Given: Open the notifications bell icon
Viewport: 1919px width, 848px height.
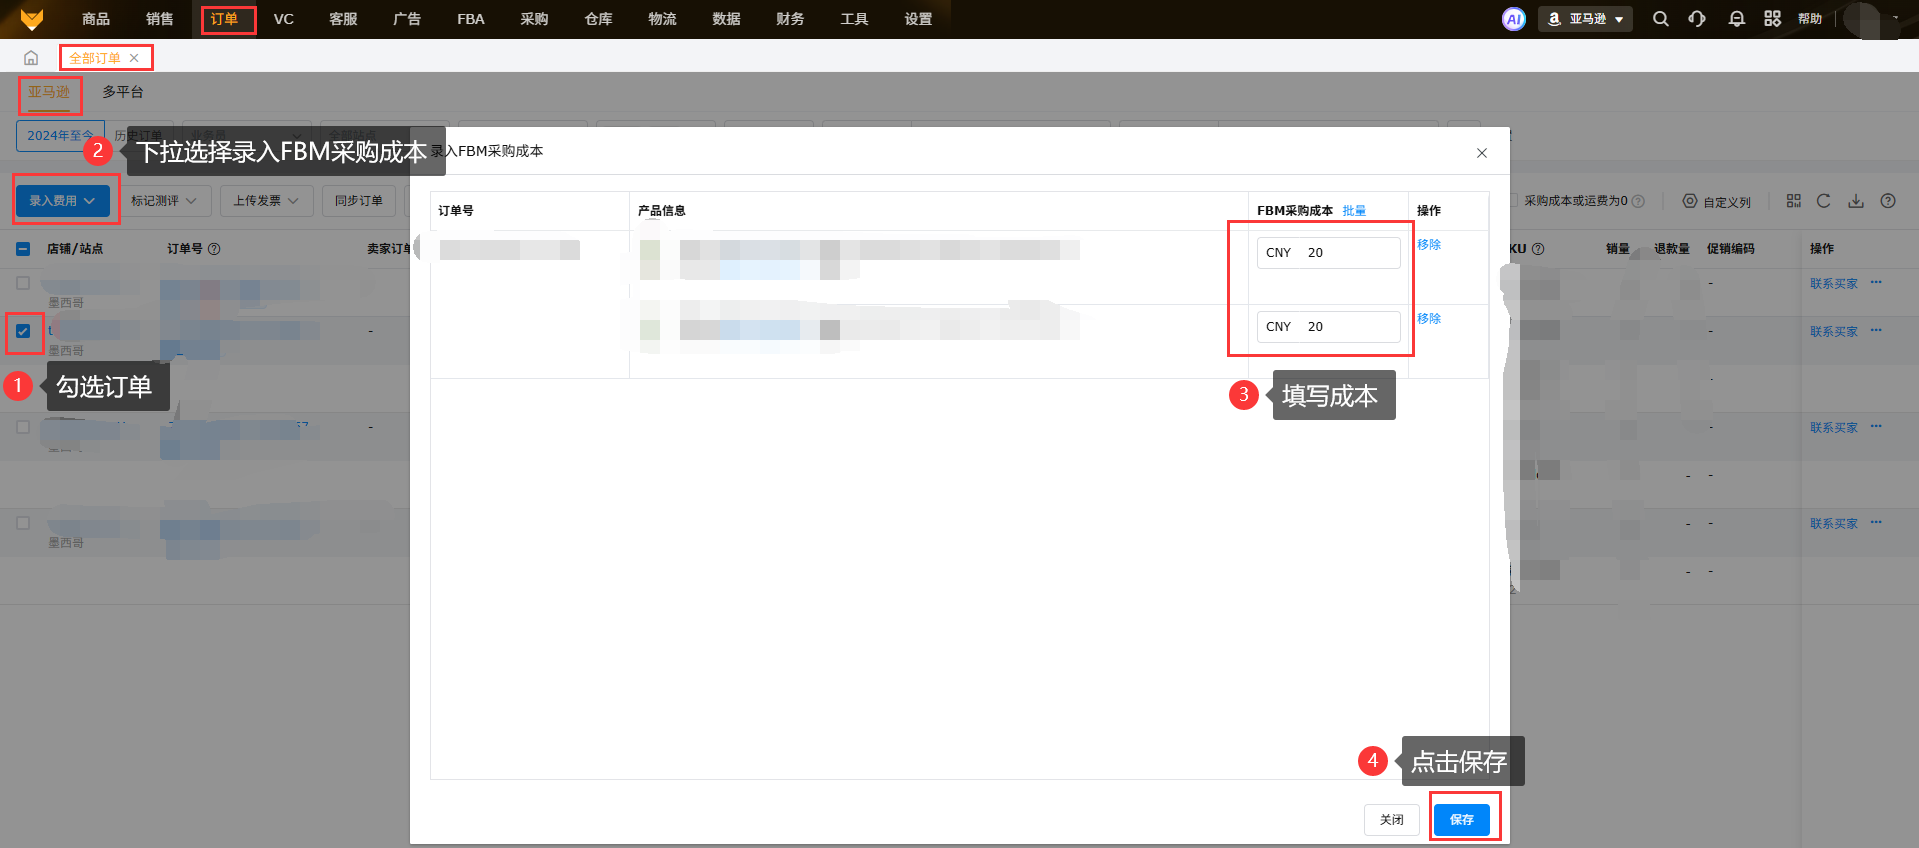Looking at the screenshot, I should (1737, 19).
